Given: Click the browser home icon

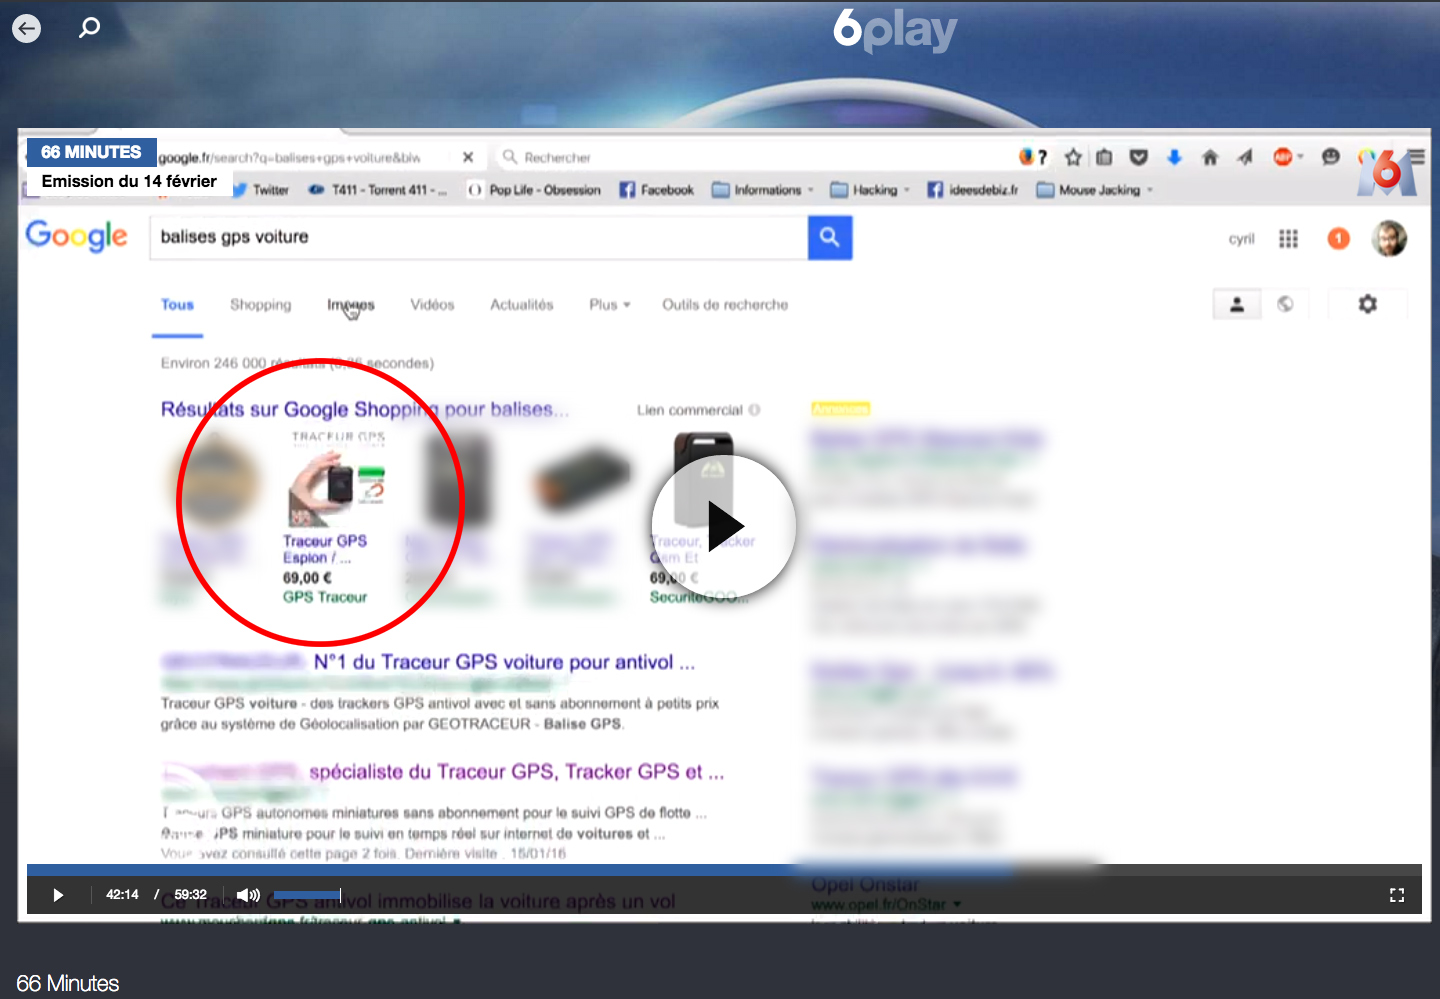Looking at the screenshot, I should [1210, 157].
